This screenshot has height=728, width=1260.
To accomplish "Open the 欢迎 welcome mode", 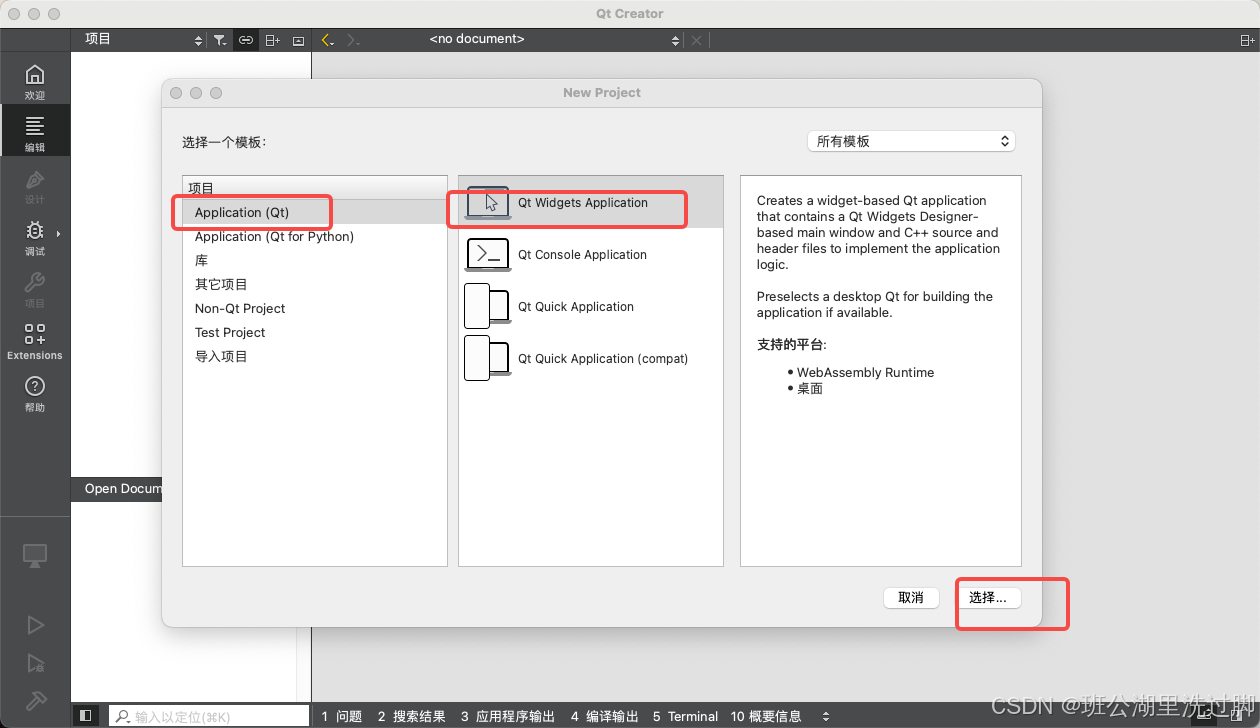I will [x=35, y=82].
